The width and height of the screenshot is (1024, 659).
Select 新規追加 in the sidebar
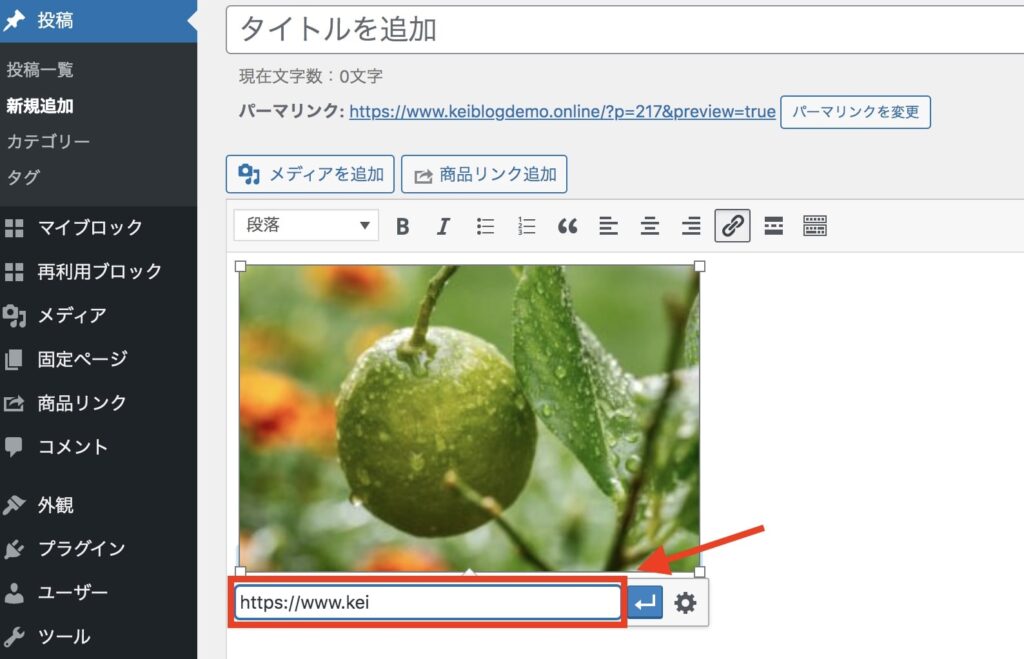[40, 106]
